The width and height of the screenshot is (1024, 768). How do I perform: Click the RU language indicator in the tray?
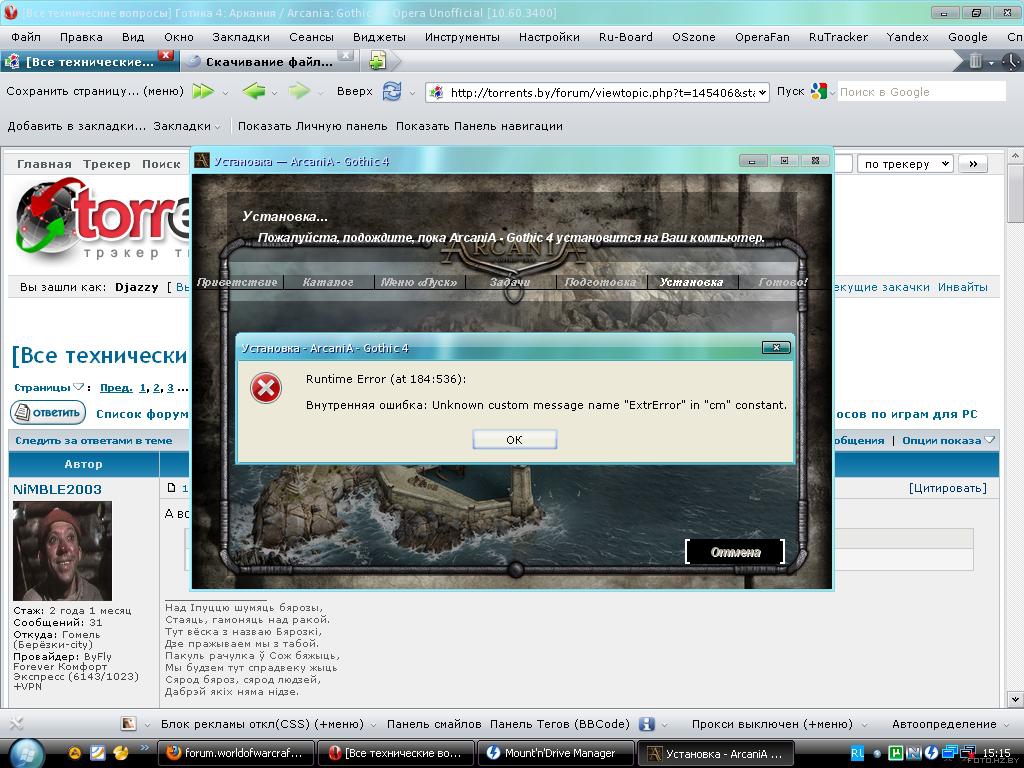(x=857, y=753)
